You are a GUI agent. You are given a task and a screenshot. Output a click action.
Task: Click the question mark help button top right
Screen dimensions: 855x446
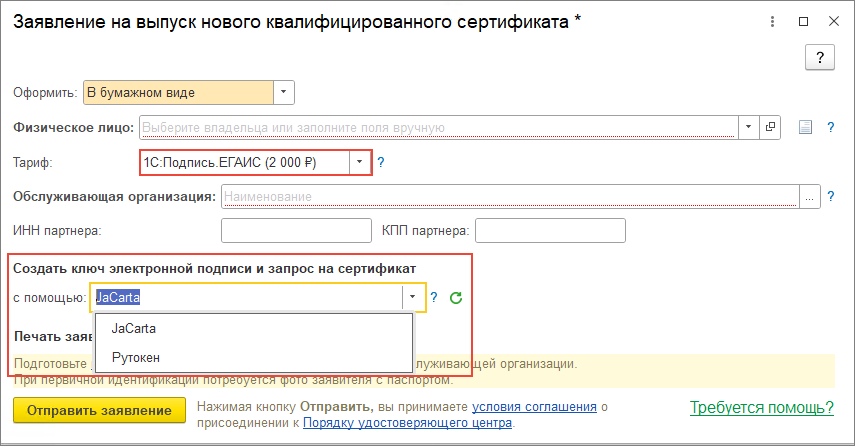click(x=820, y=58)
